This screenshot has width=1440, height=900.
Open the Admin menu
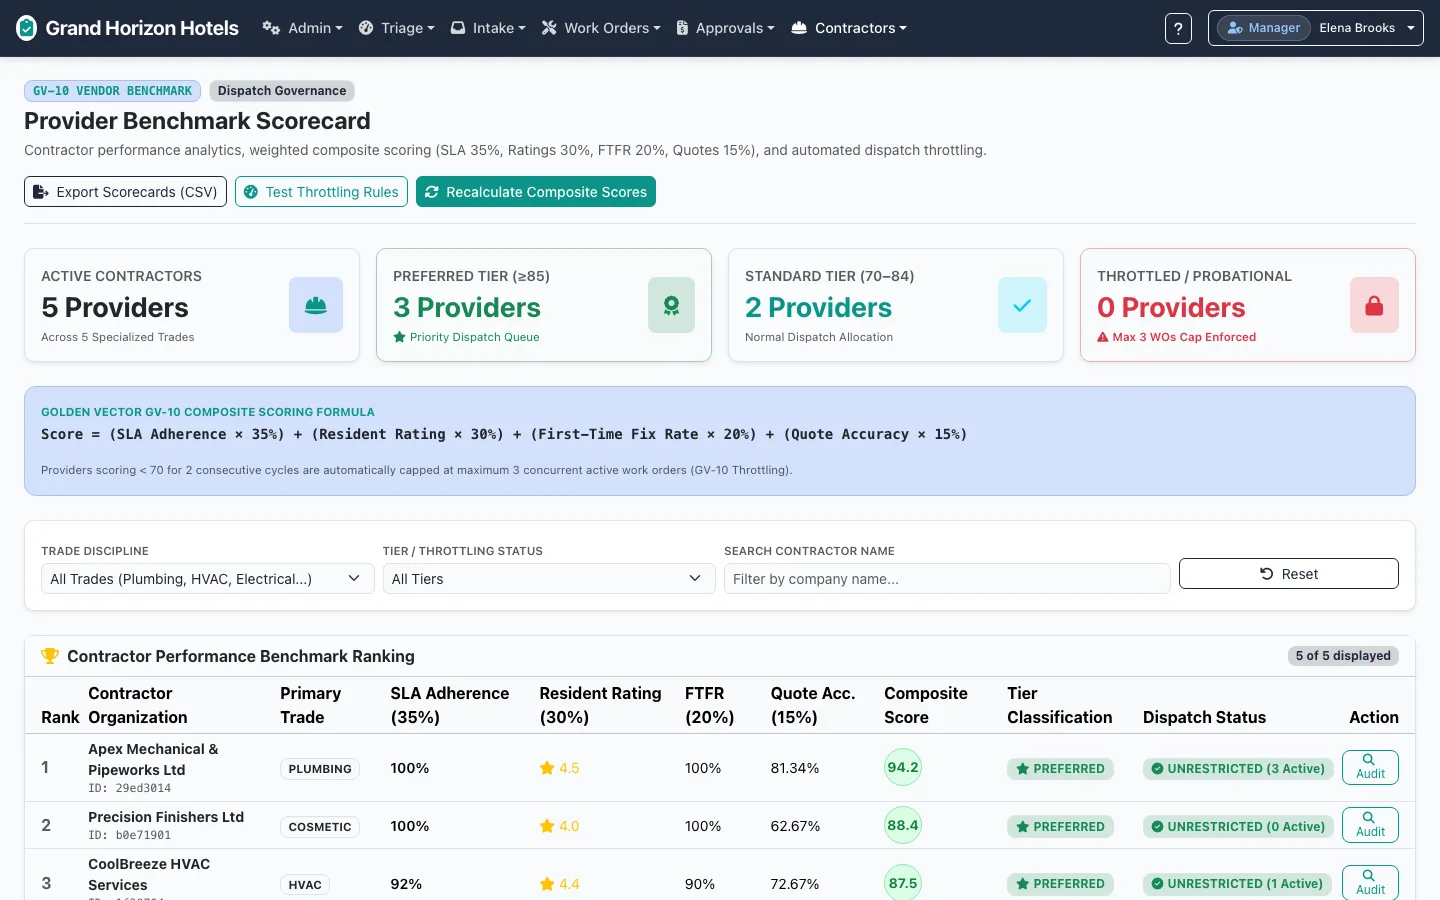302,28
